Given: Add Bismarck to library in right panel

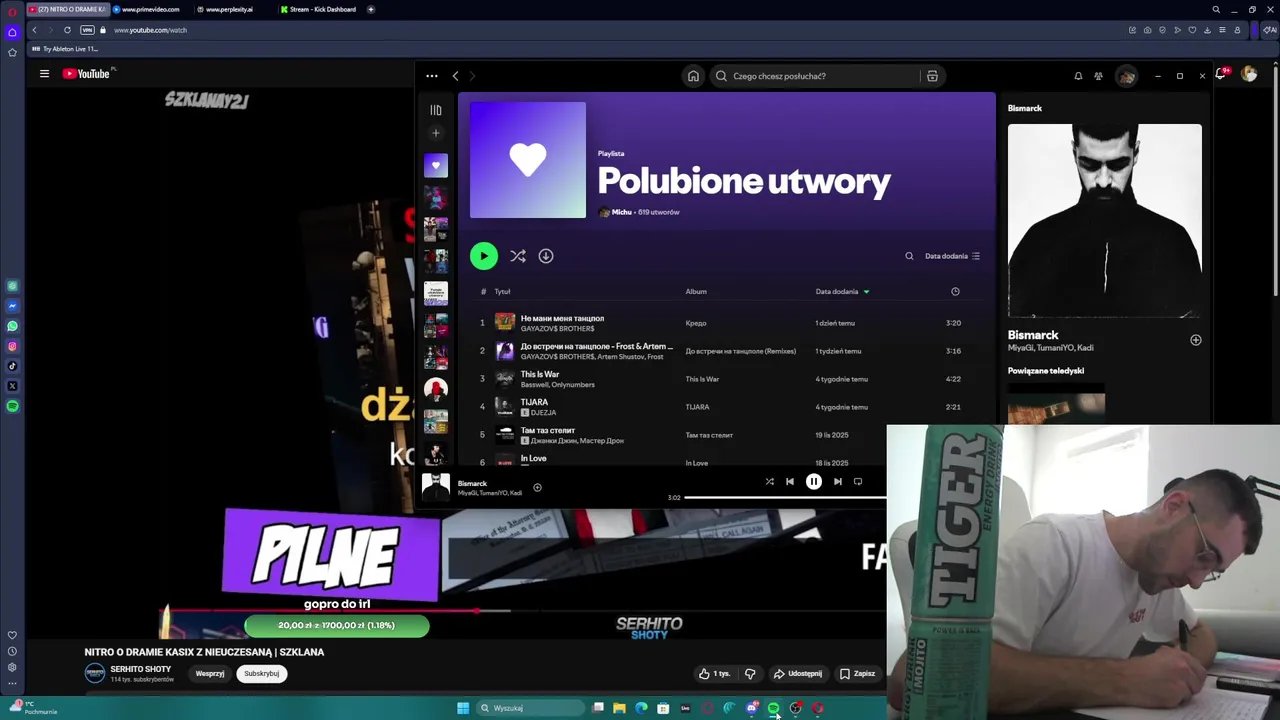Looking at the screenshot, I should [x=1196, y=340].
